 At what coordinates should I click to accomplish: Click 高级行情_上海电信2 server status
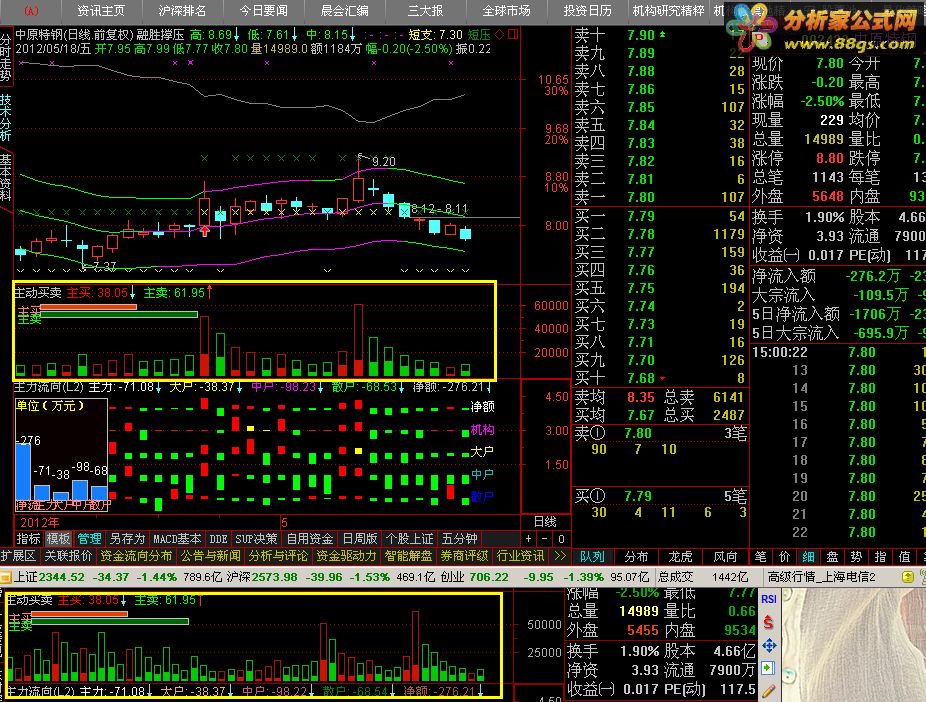coord(821,577)
